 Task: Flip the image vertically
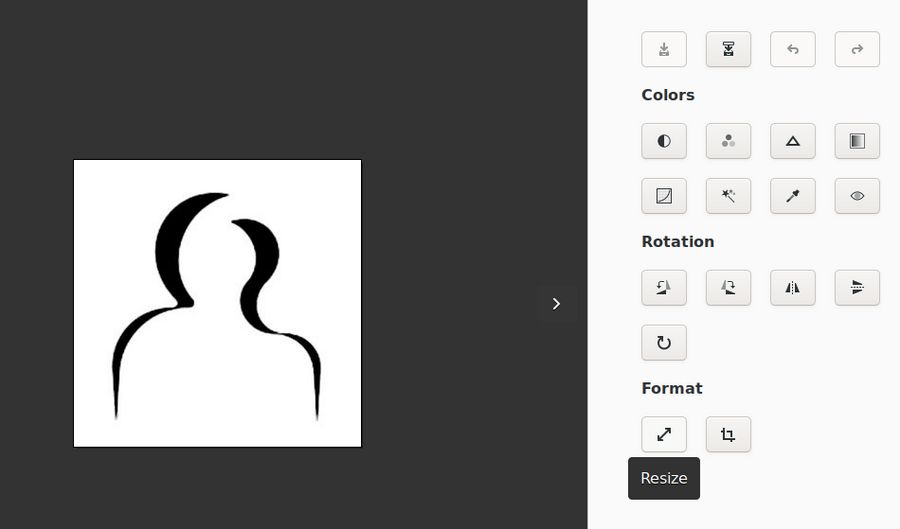click(x=857, y=288)
